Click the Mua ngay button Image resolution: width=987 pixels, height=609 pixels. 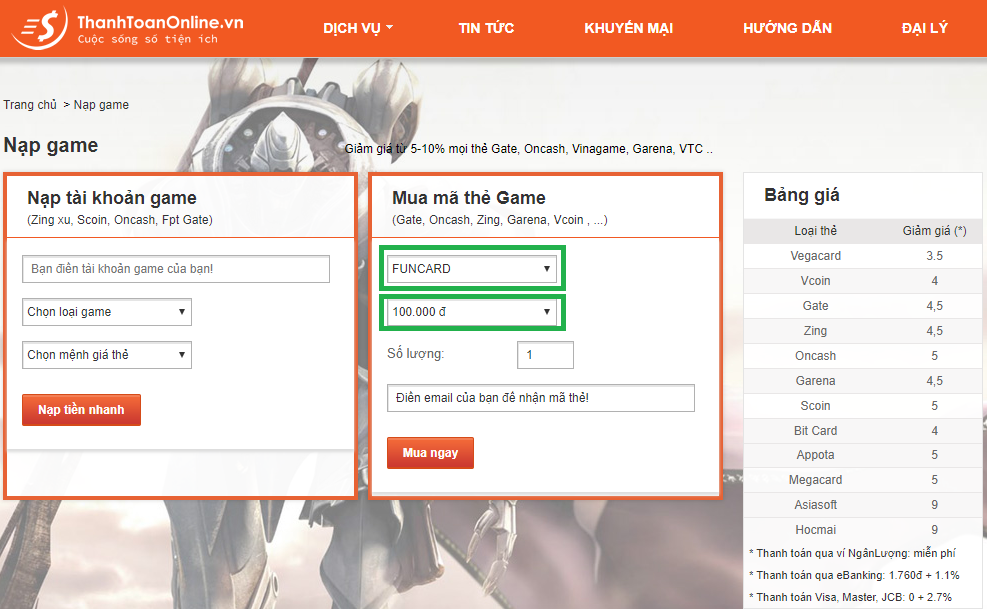(x=430, y=453)
